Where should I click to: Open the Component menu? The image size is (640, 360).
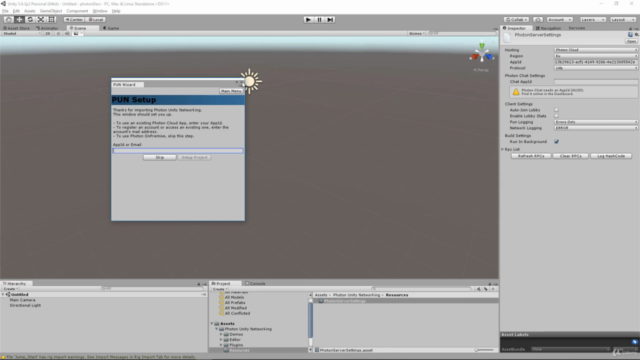(77, 11)
